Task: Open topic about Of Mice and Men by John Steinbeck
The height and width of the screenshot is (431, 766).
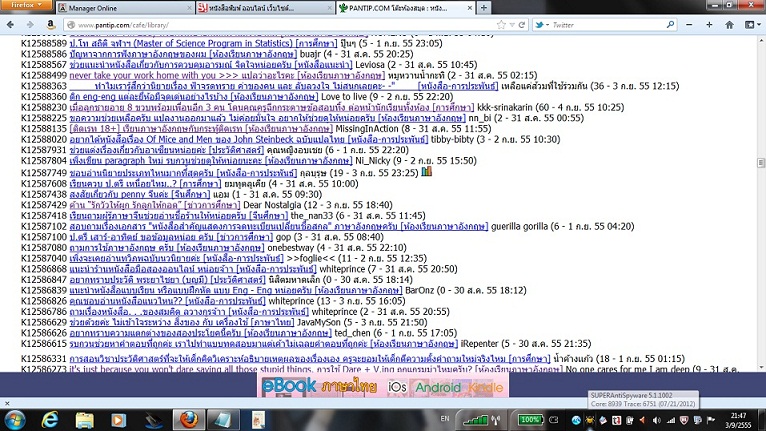Action: (x=249, y=139)
